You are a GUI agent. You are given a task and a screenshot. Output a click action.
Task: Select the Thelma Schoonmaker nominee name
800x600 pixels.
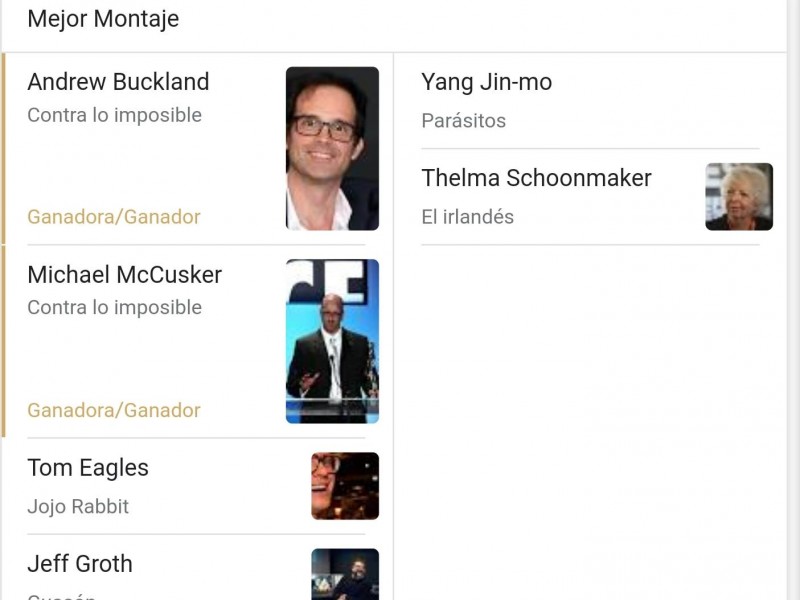point(536,178)
